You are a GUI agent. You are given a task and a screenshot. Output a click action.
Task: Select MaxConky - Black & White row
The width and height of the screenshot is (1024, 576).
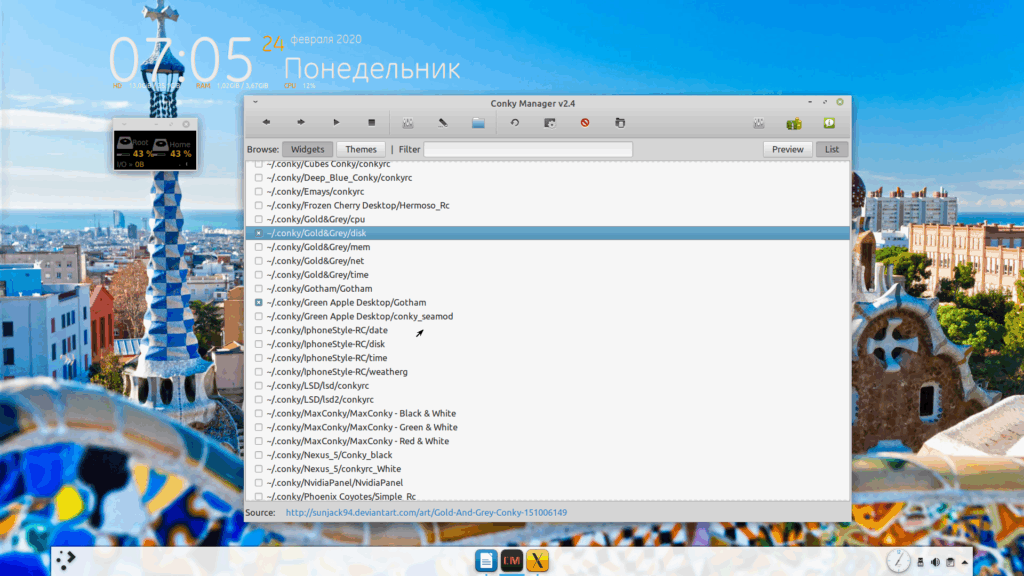tap(547, 413)
